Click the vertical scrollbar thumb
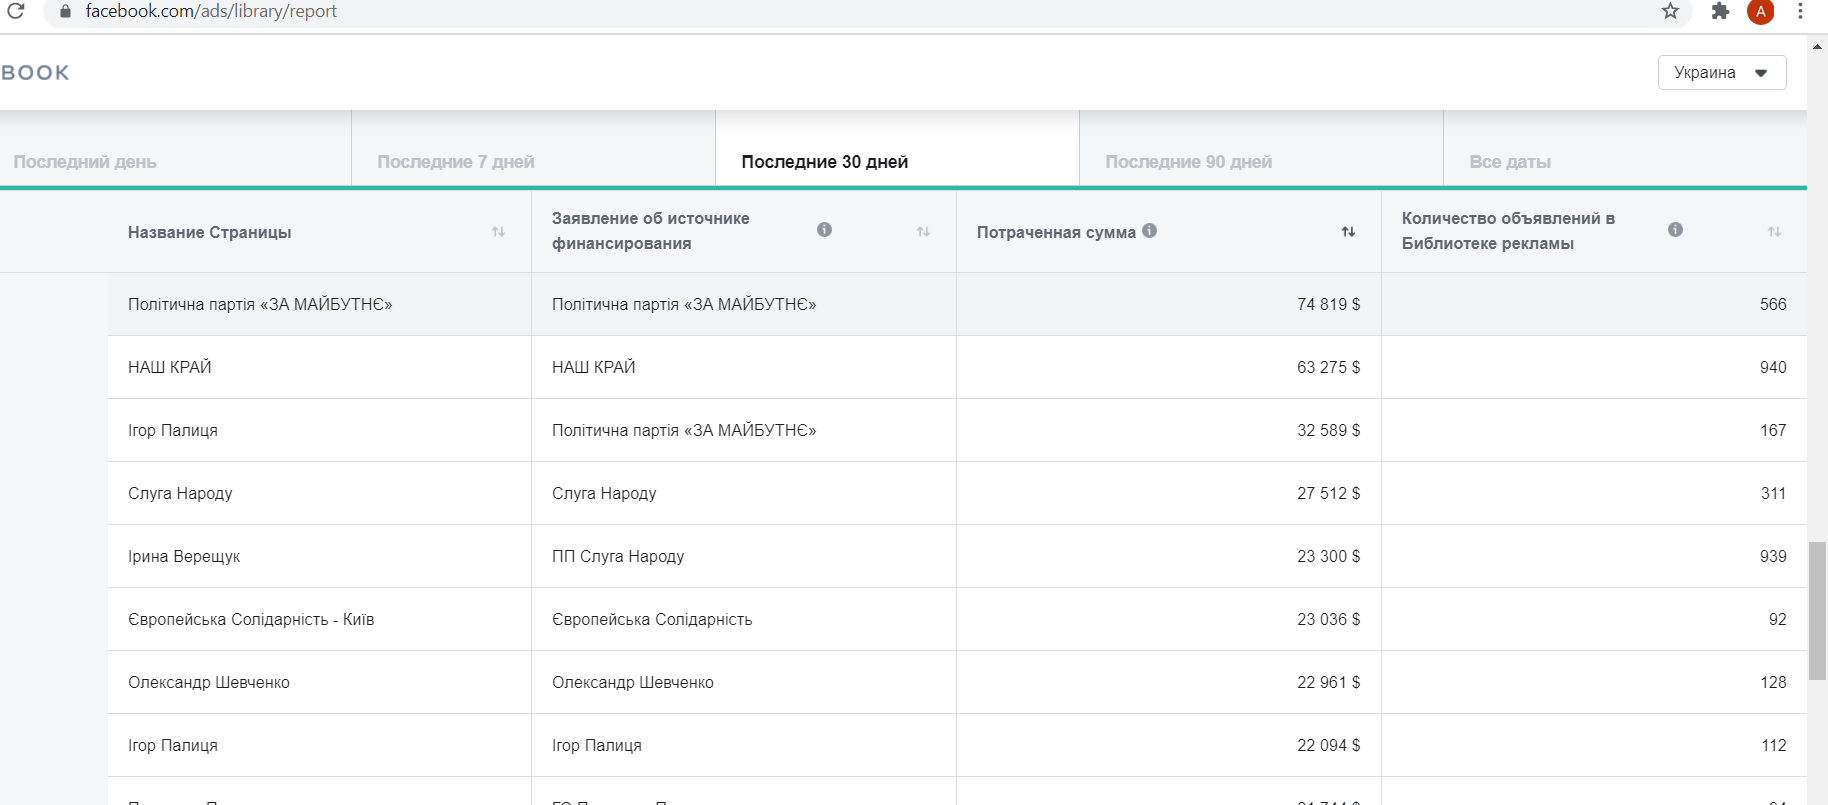The height and width of the screenshot is (805, 1828). point(1817,610)
